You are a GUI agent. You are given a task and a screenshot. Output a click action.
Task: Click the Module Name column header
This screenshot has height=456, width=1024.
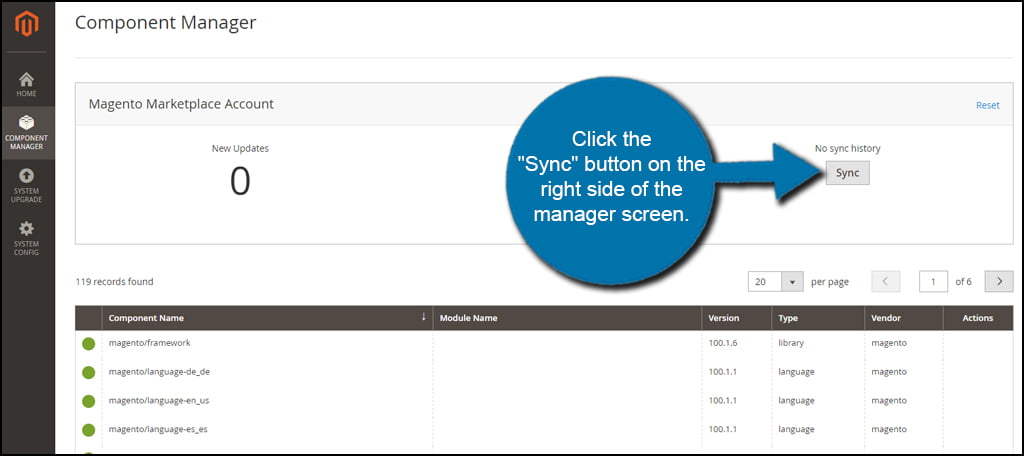(x=567, y=318)
